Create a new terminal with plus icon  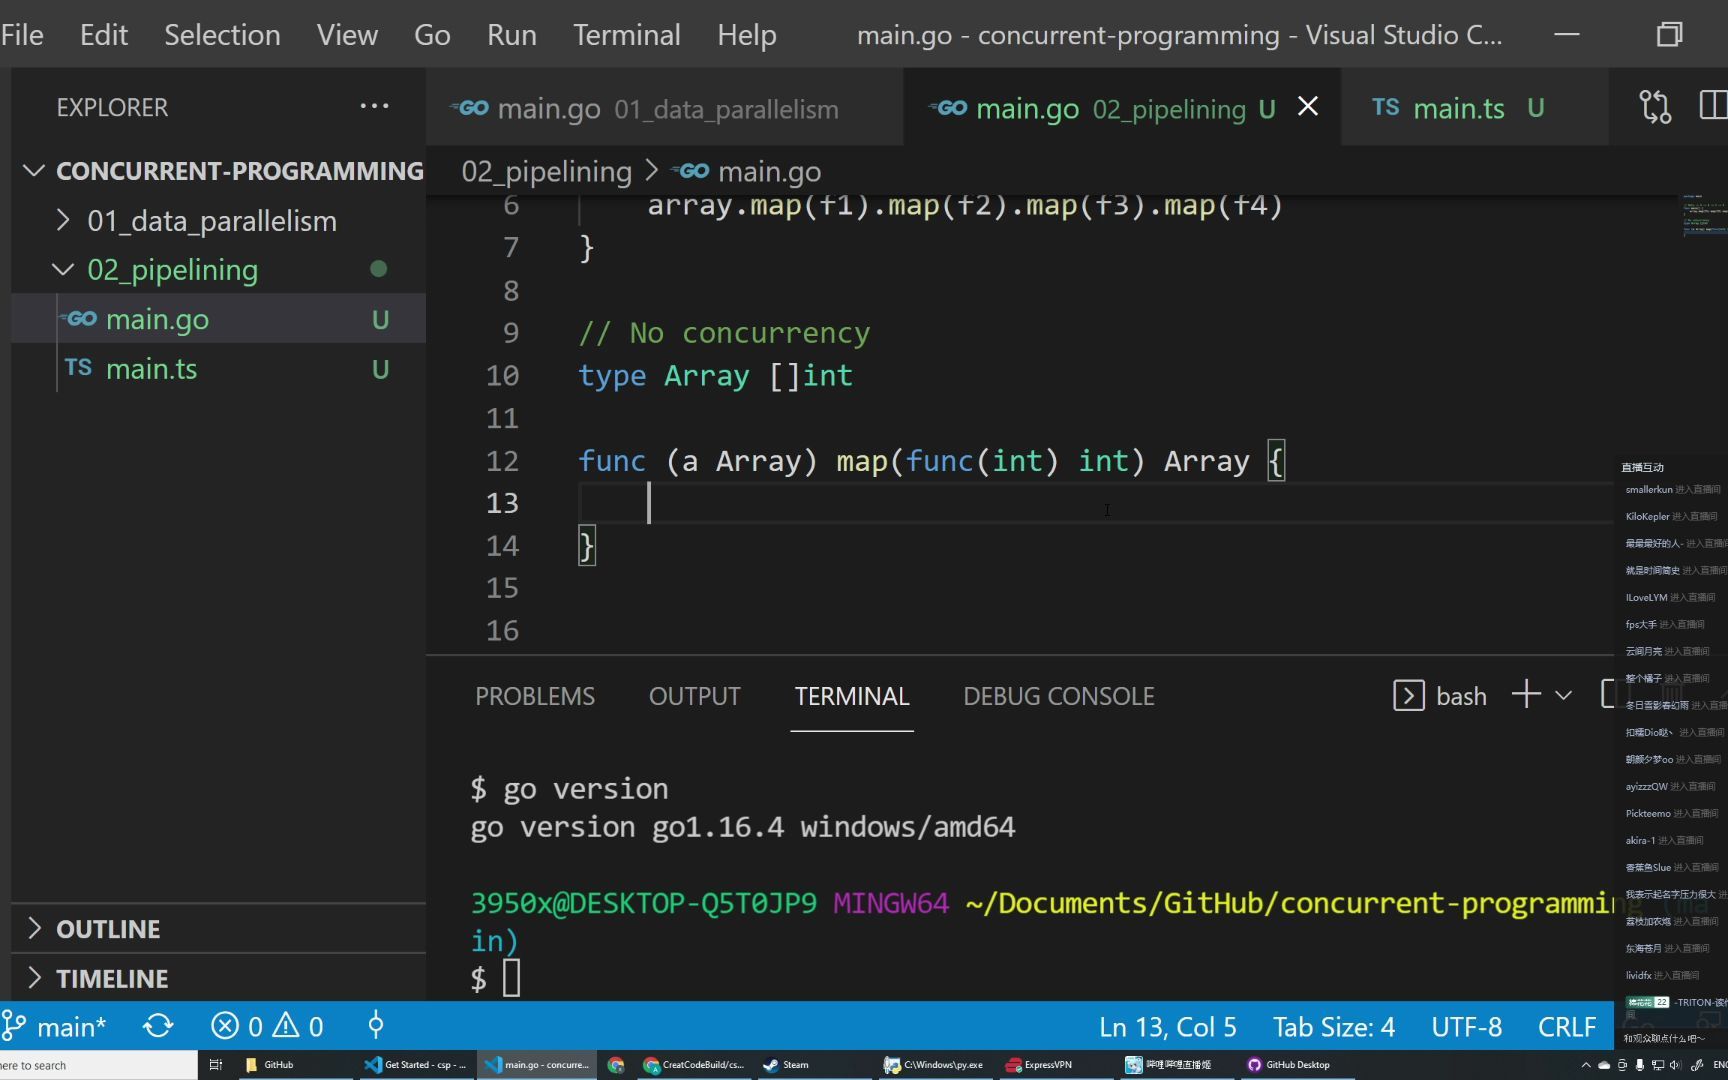(x=1526, y=694)
